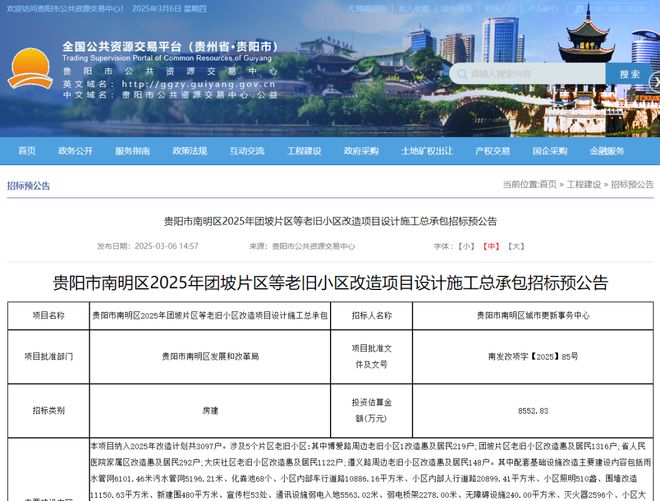Click the 招标预公告 section heading
Screen dimensions: 660x501
pyautogui.click(x=28, y=186)
